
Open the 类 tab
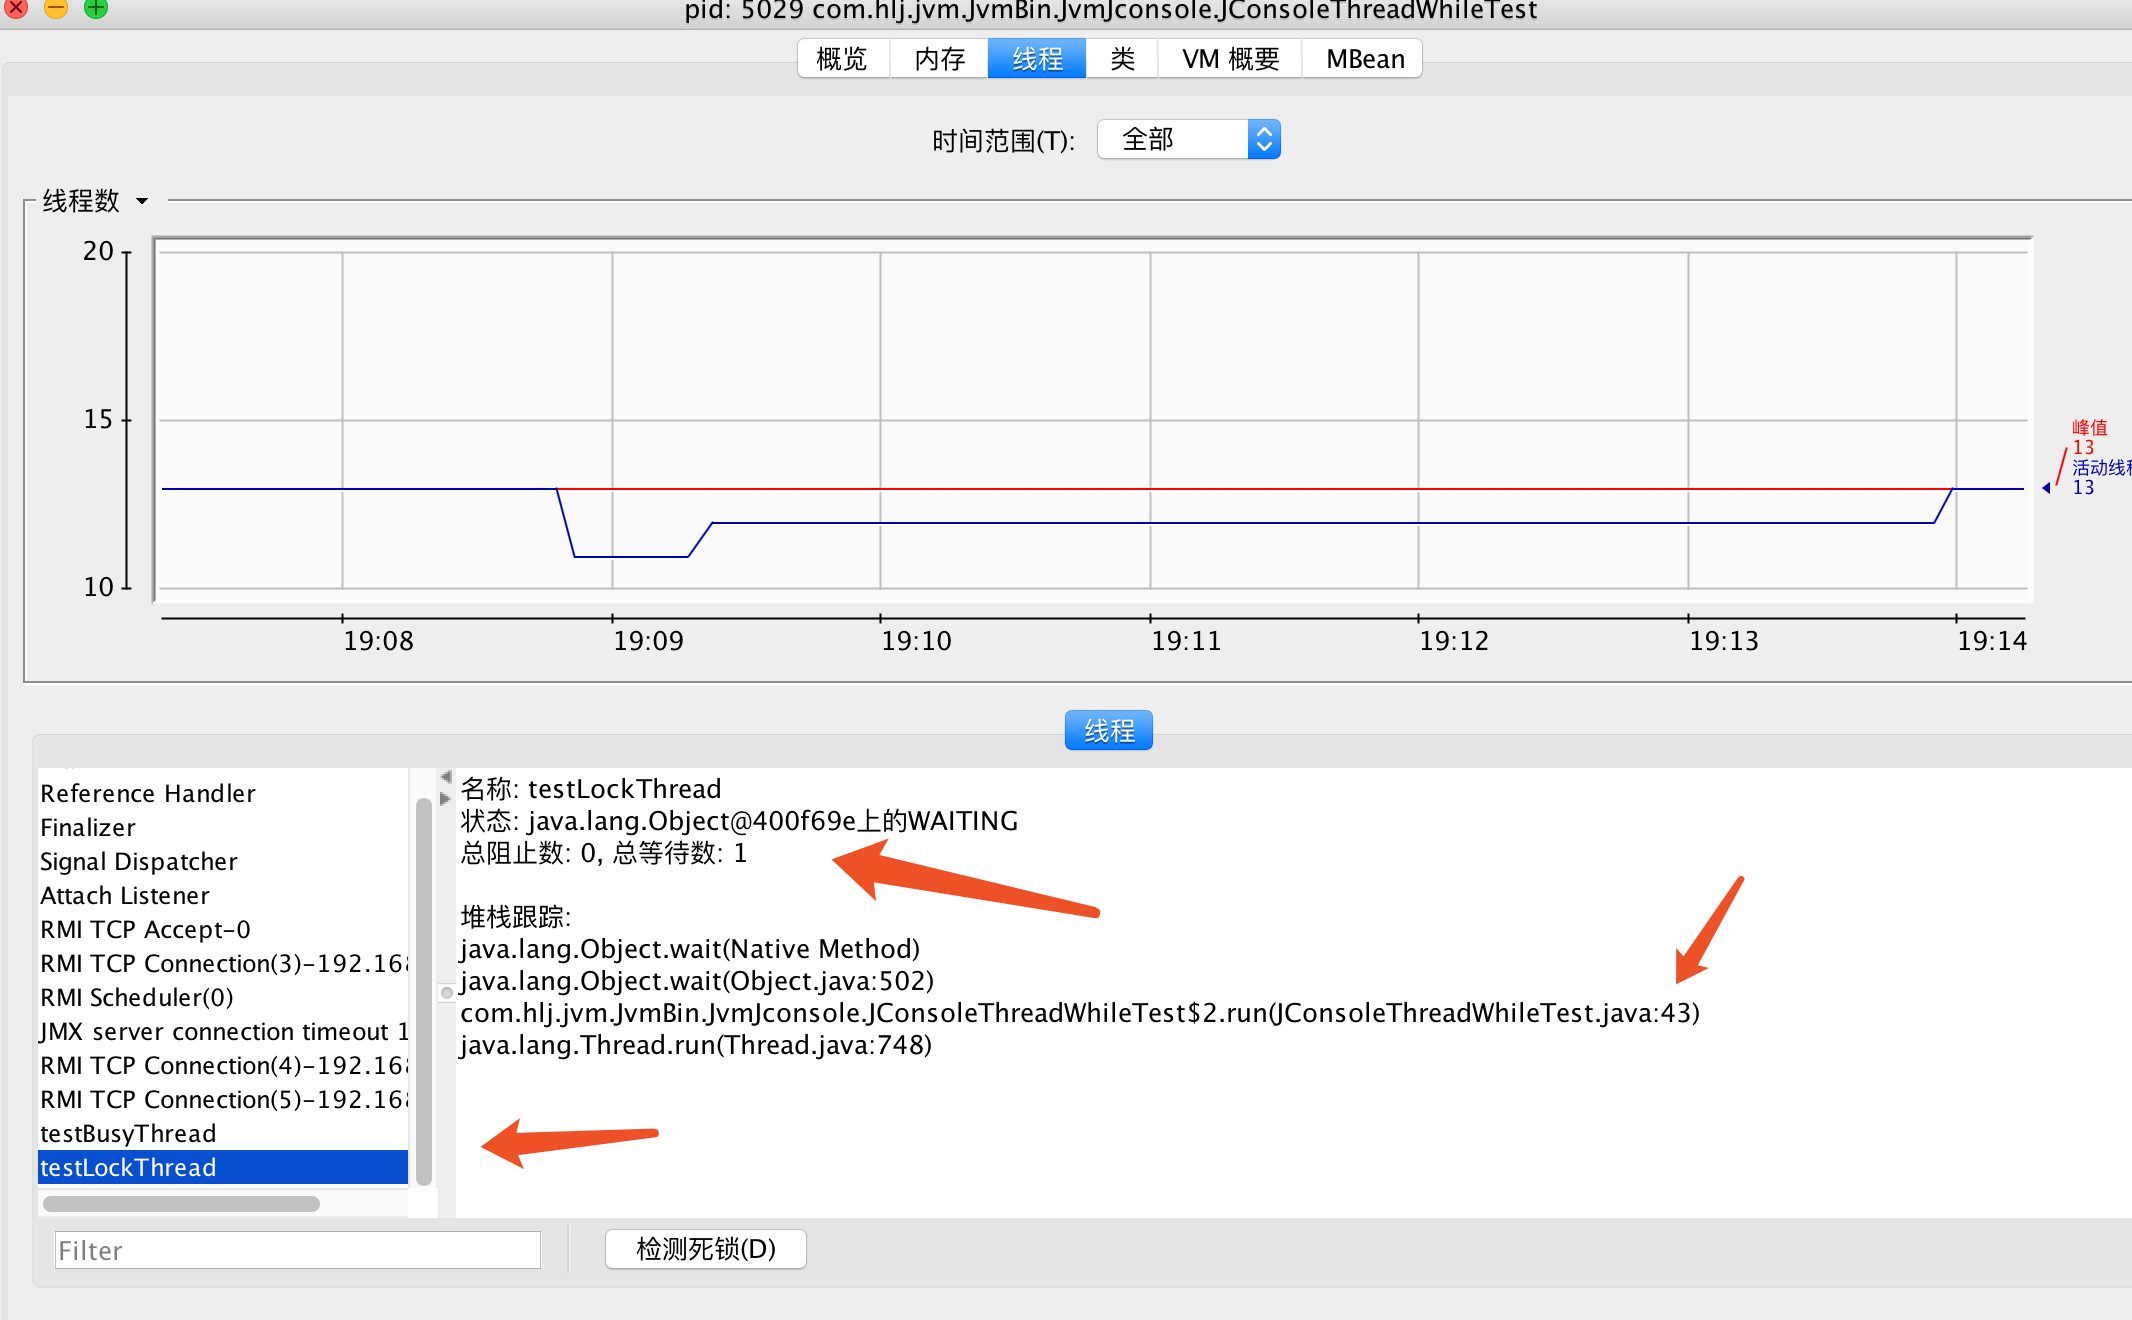1122,59
